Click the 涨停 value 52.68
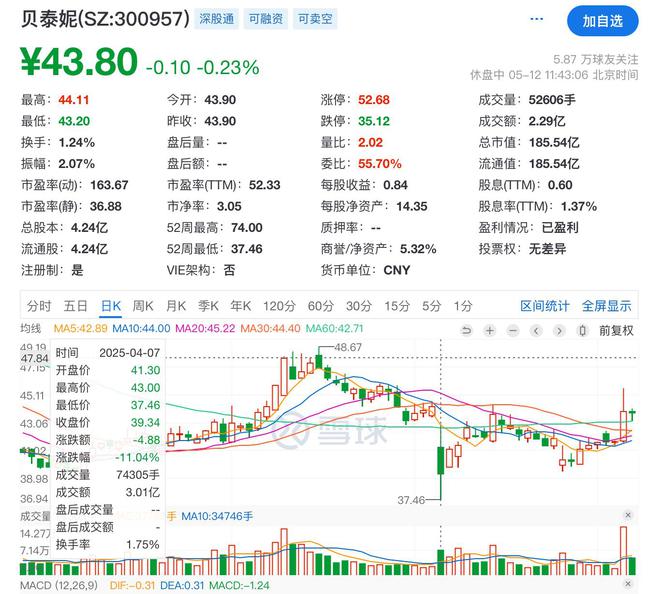The height and width of the screenshot is (594, 660). click(374, 100)
